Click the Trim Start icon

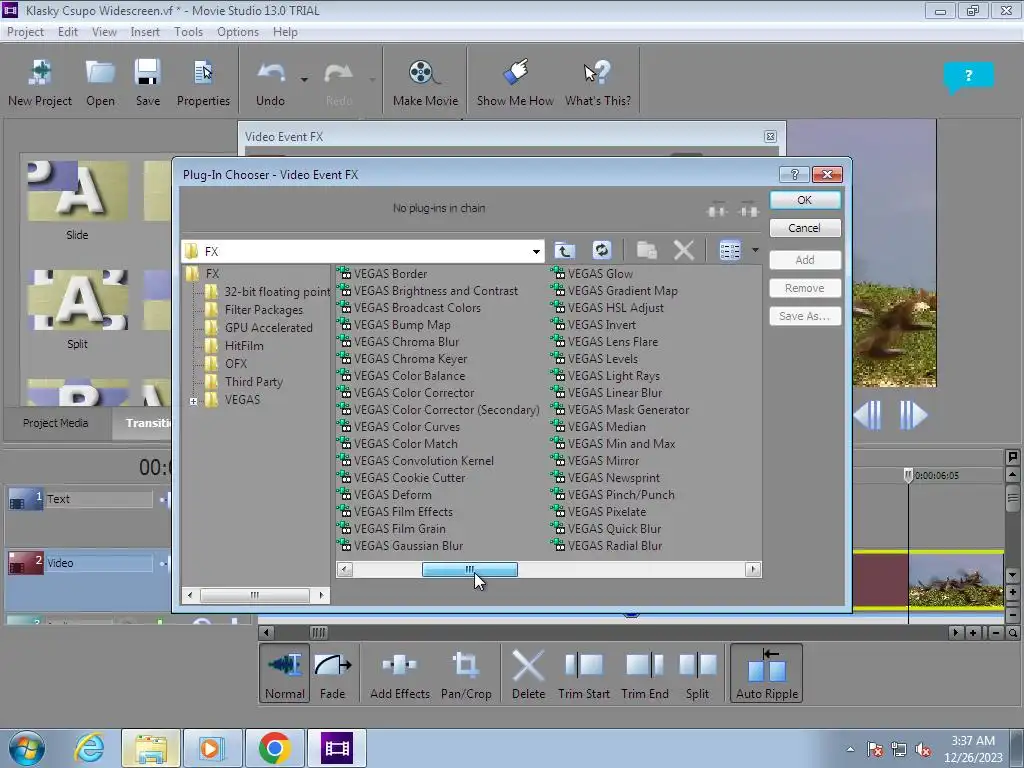(584, 673)
